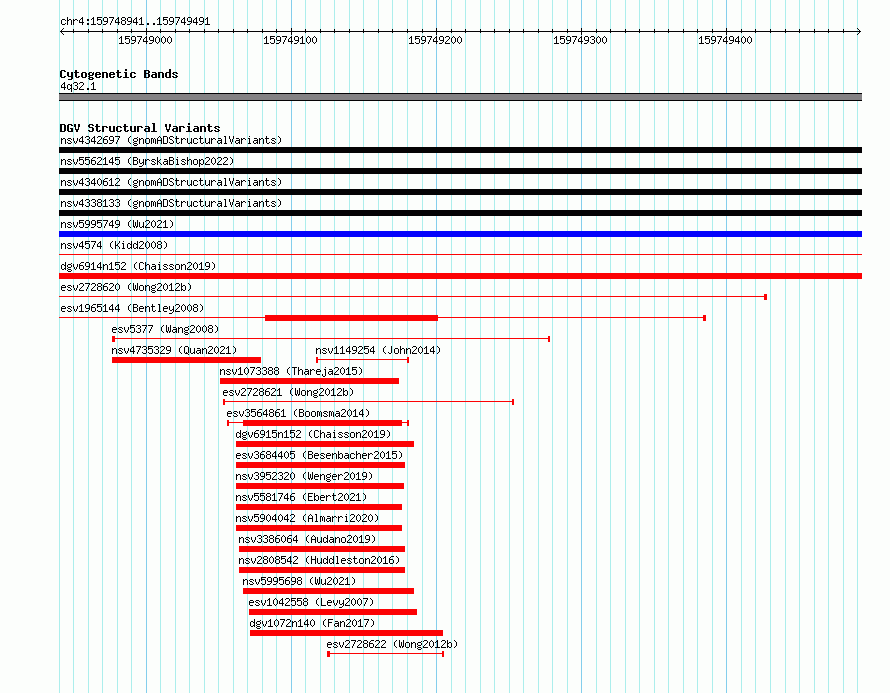Click dgv6915n152 (Chaisson2019) label
This screenshot has width=890, height=693.
click(x=313, y=434)
